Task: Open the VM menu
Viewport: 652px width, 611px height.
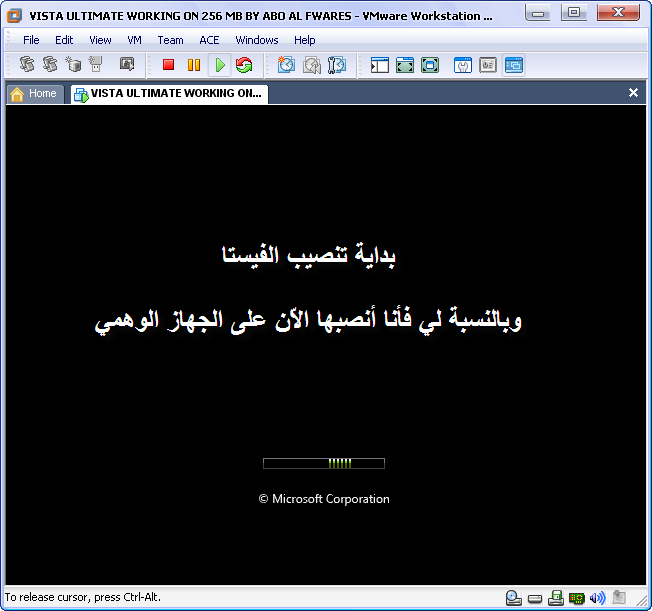Action: point(134,40)
